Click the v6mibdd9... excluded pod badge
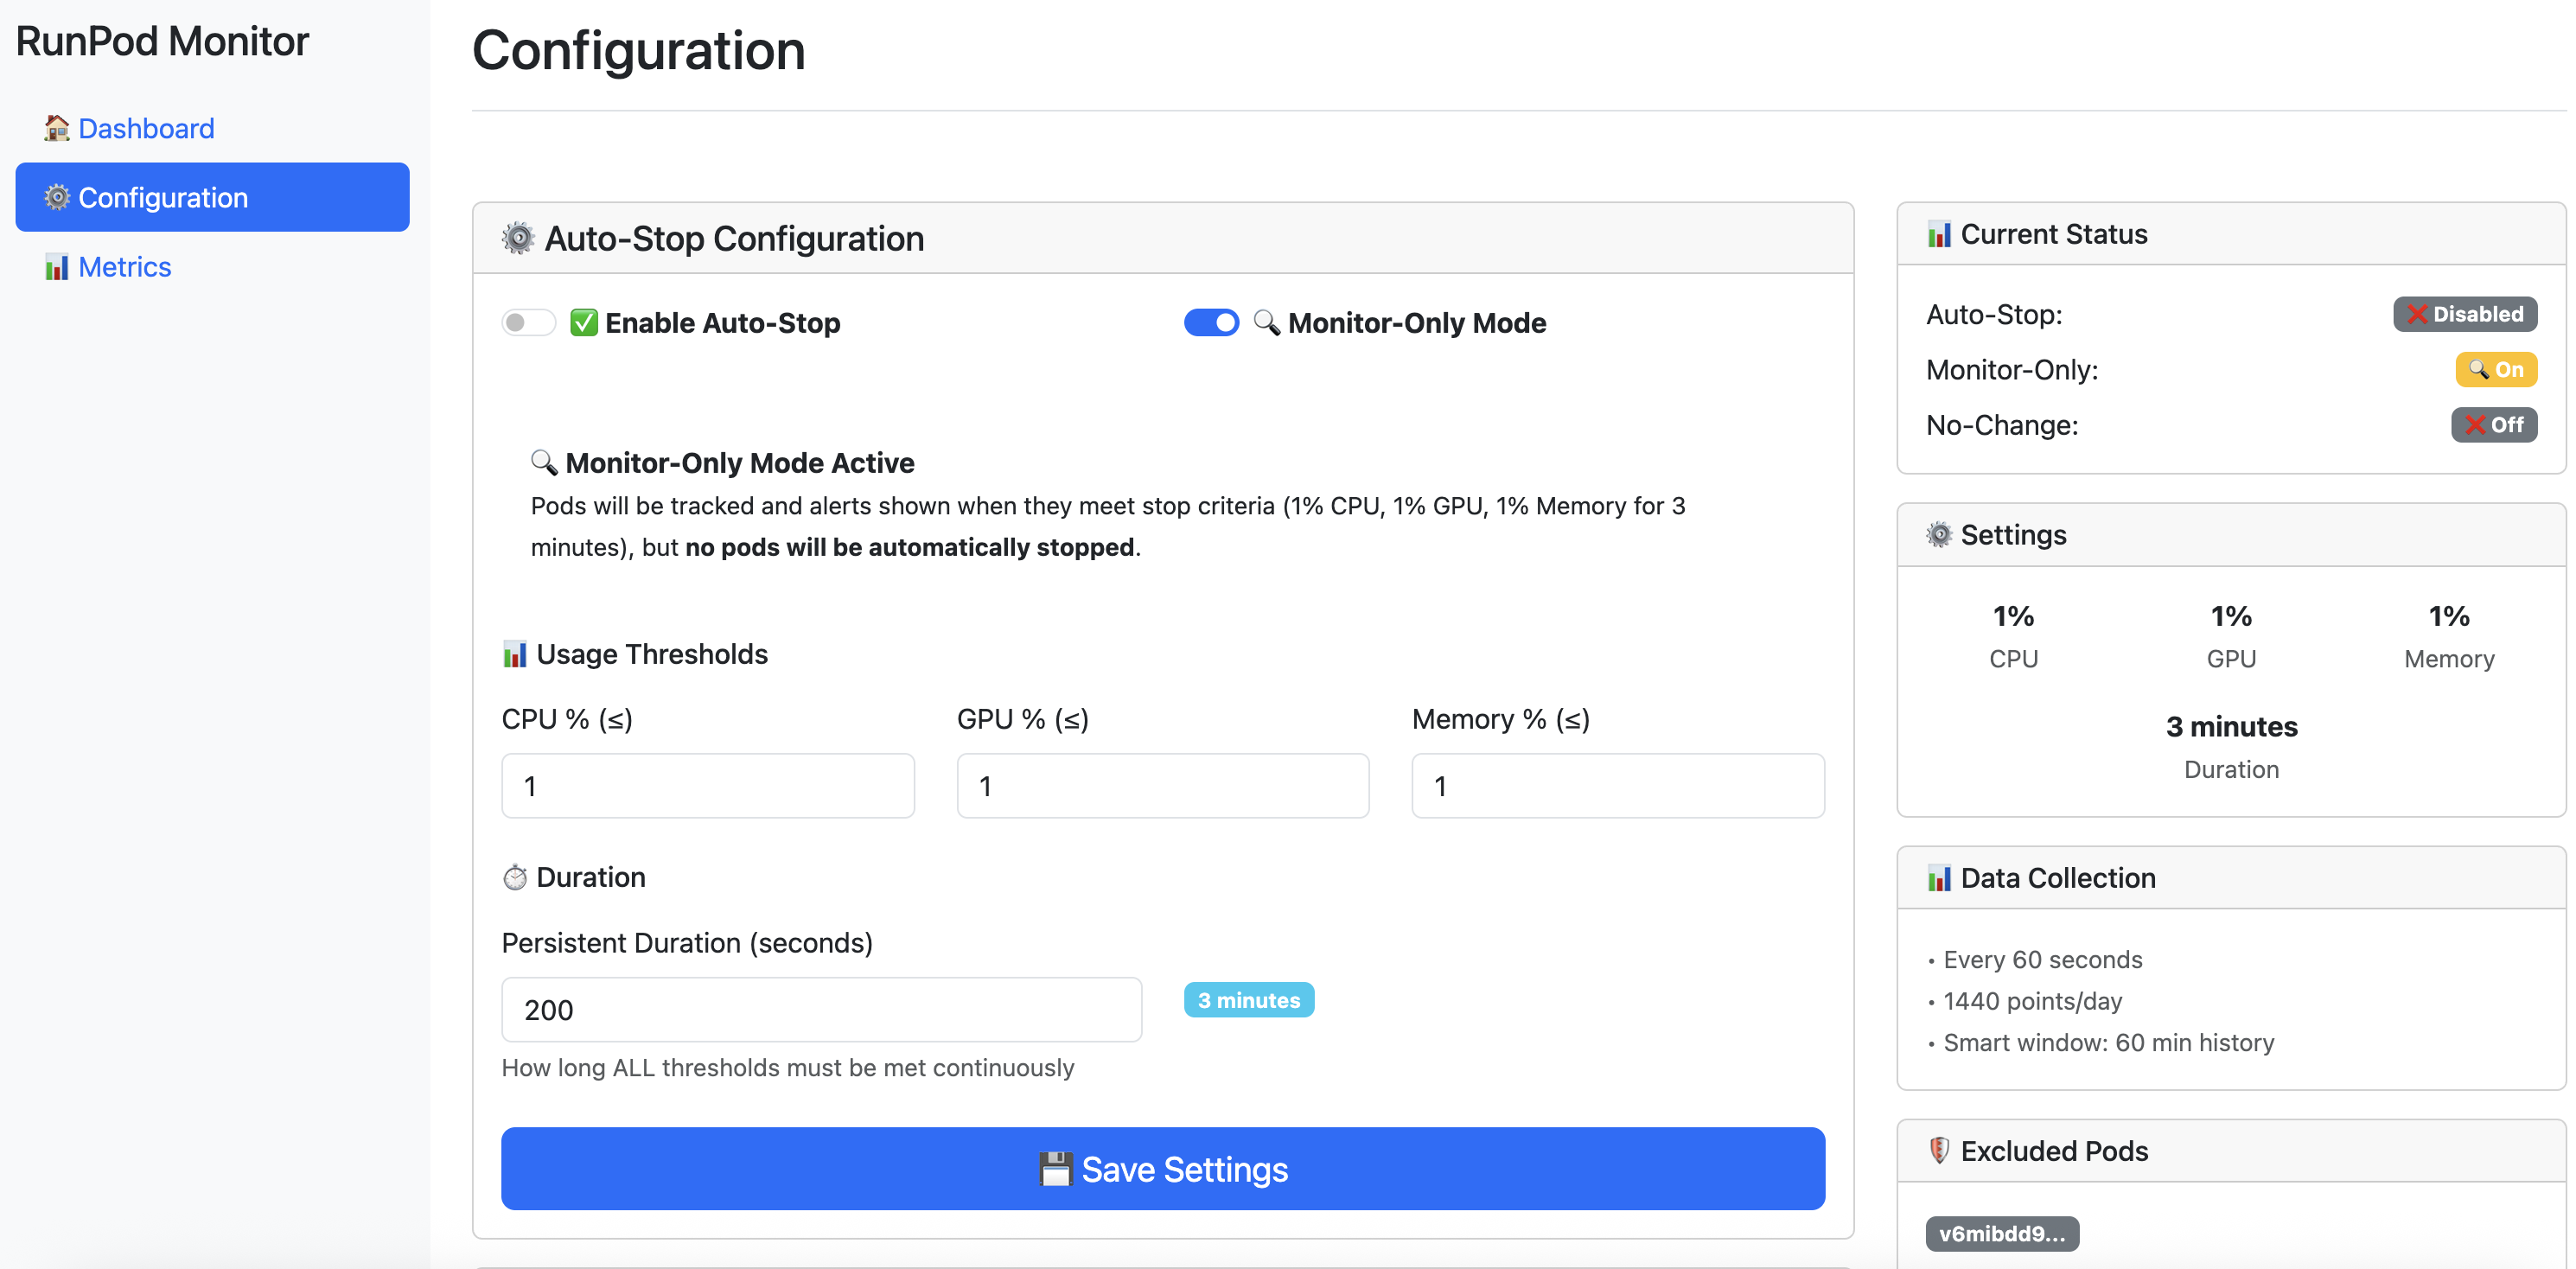Screen dimensions: 2576x1269 [x=2002, y=1233]
